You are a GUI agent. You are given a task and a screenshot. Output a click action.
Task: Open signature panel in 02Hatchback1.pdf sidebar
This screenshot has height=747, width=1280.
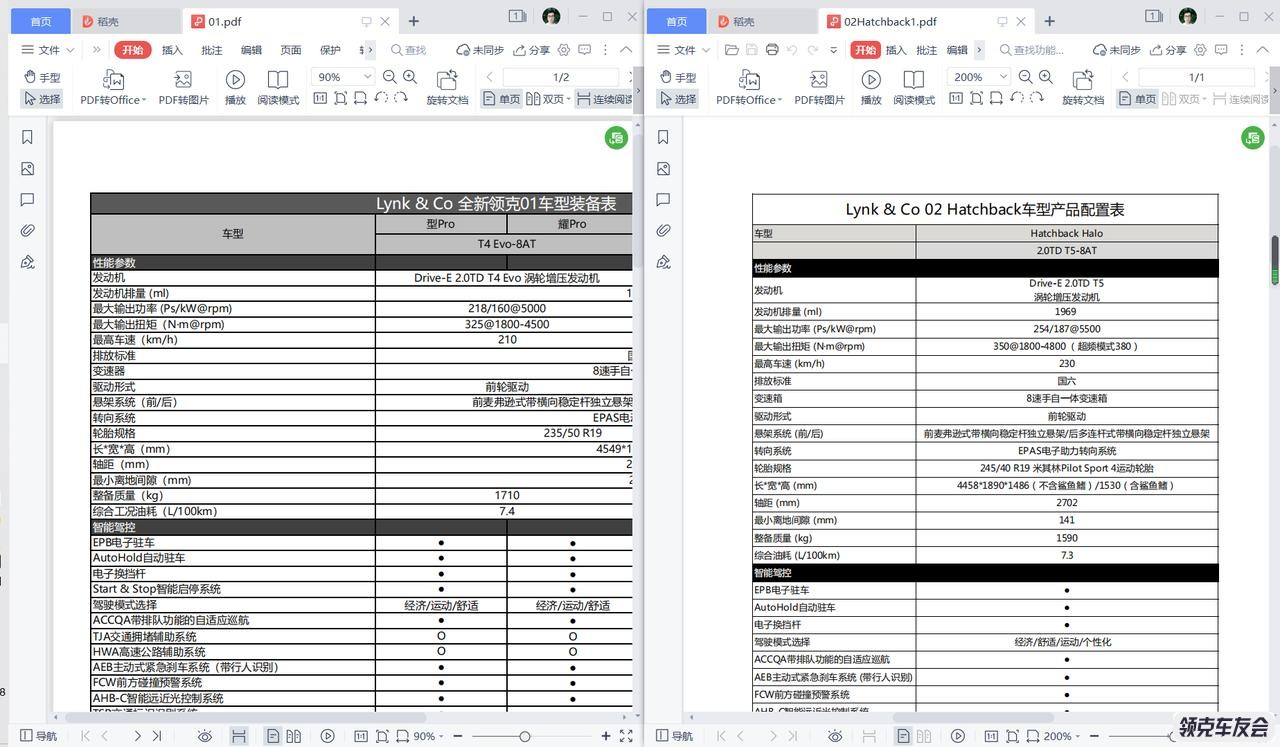[663, 262]
